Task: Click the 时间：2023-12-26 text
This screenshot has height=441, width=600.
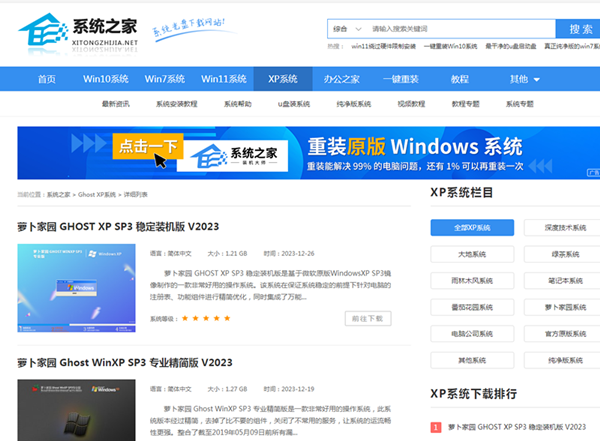Action: point(289,253)
